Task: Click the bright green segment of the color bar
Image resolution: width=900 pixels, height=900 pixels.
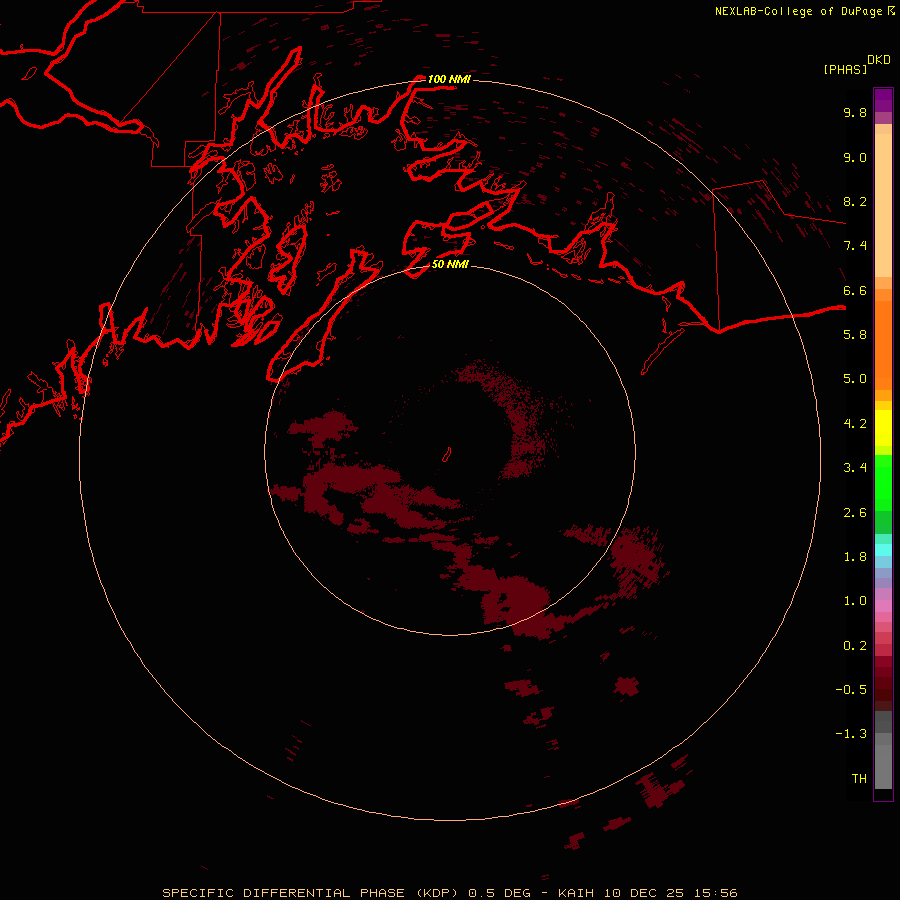Action: click(x=883, y=483)
